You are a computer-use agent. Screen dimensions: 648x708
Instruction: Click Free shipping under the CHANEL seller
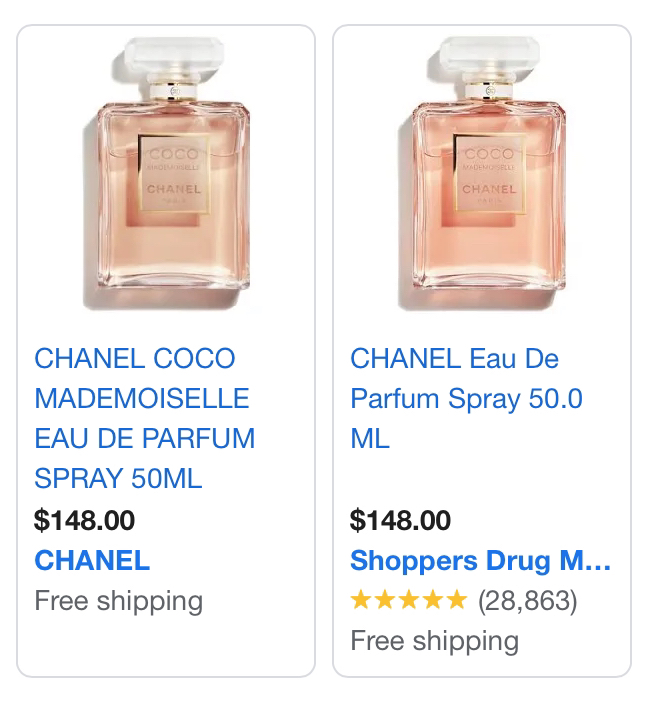tap(119, 601)
